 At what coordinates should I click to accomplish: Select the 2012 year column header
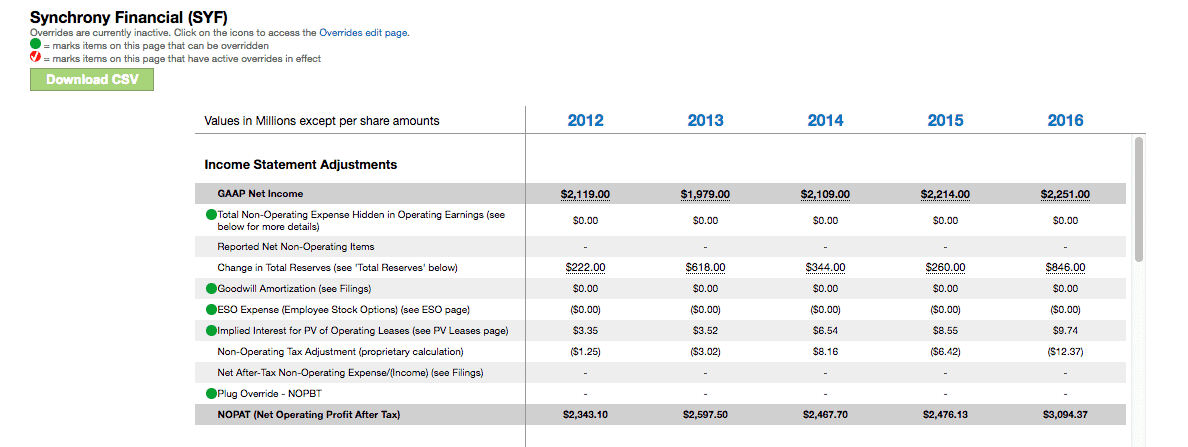coord(586,120)
